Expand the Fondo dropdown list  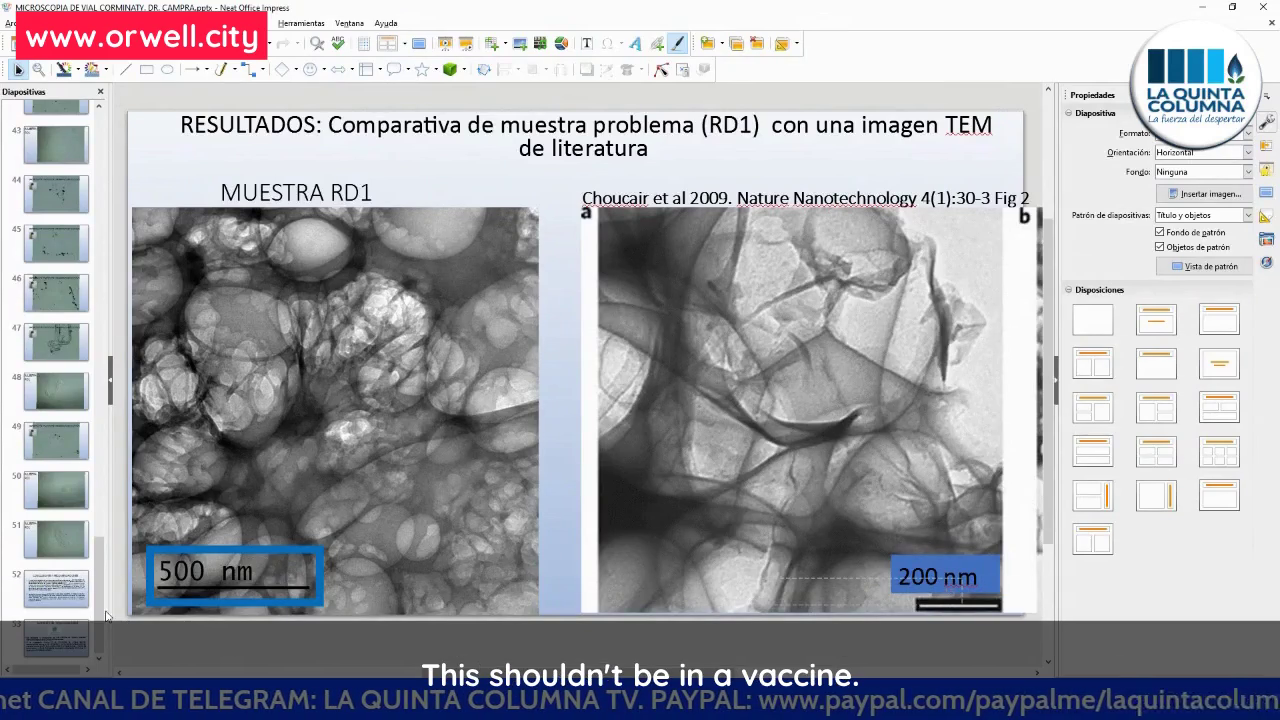tap(1247, 172)
